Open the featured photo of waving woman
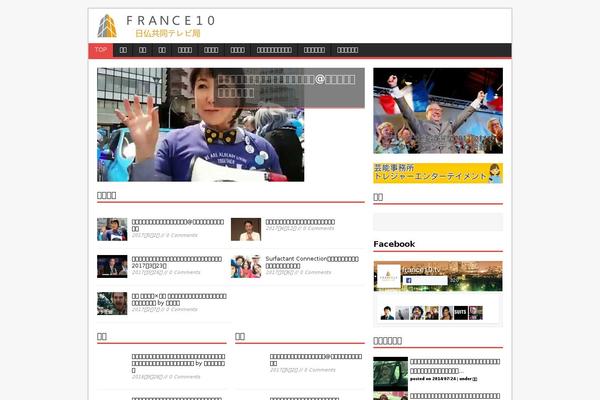The width and height of the screenshot is (600, 400). coord(201,124)
